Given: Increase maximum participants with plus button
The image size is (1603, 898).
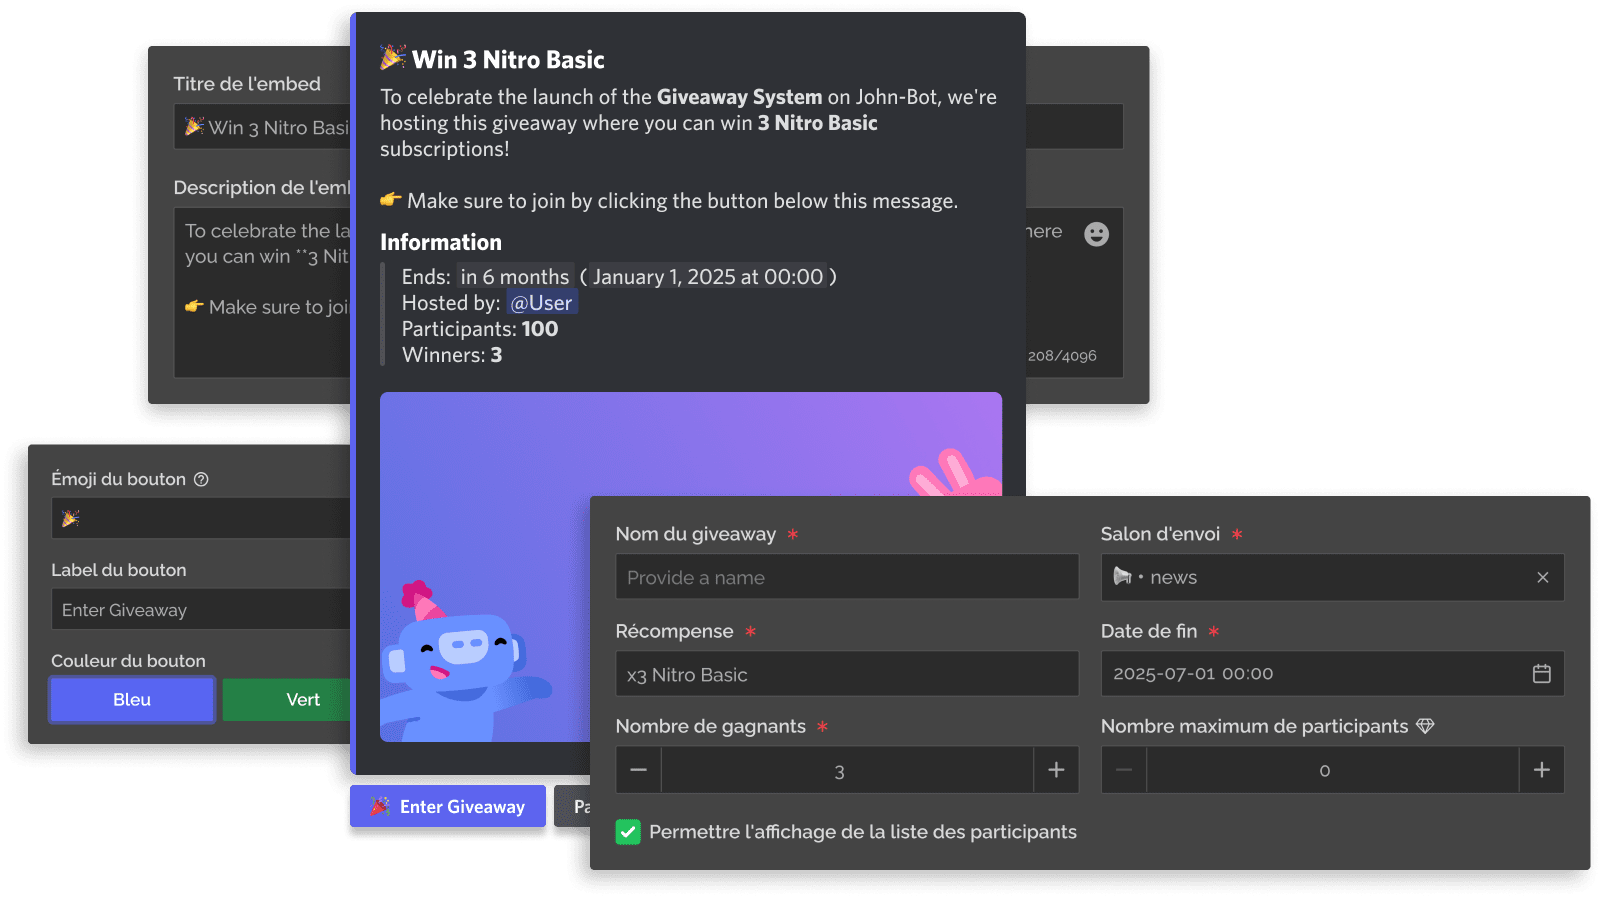Looking at the screenshot, I should pos(1541,770).
